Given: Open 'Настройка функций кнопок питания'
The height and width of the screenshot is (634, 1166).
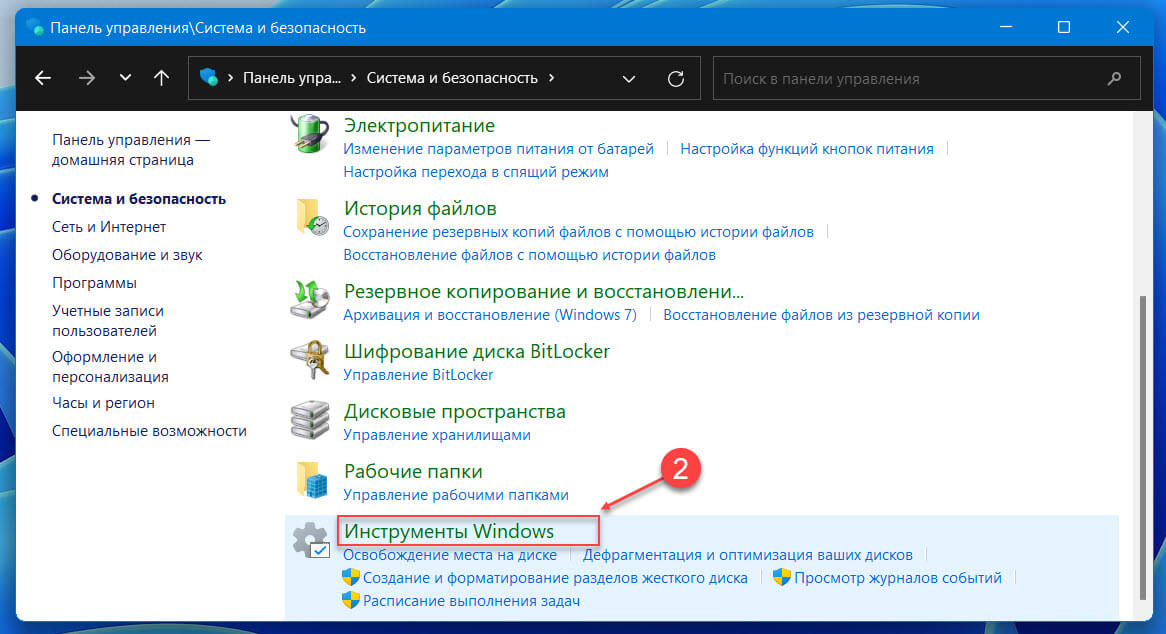Looking at the screenshot, I should click(x=807, y=149).
